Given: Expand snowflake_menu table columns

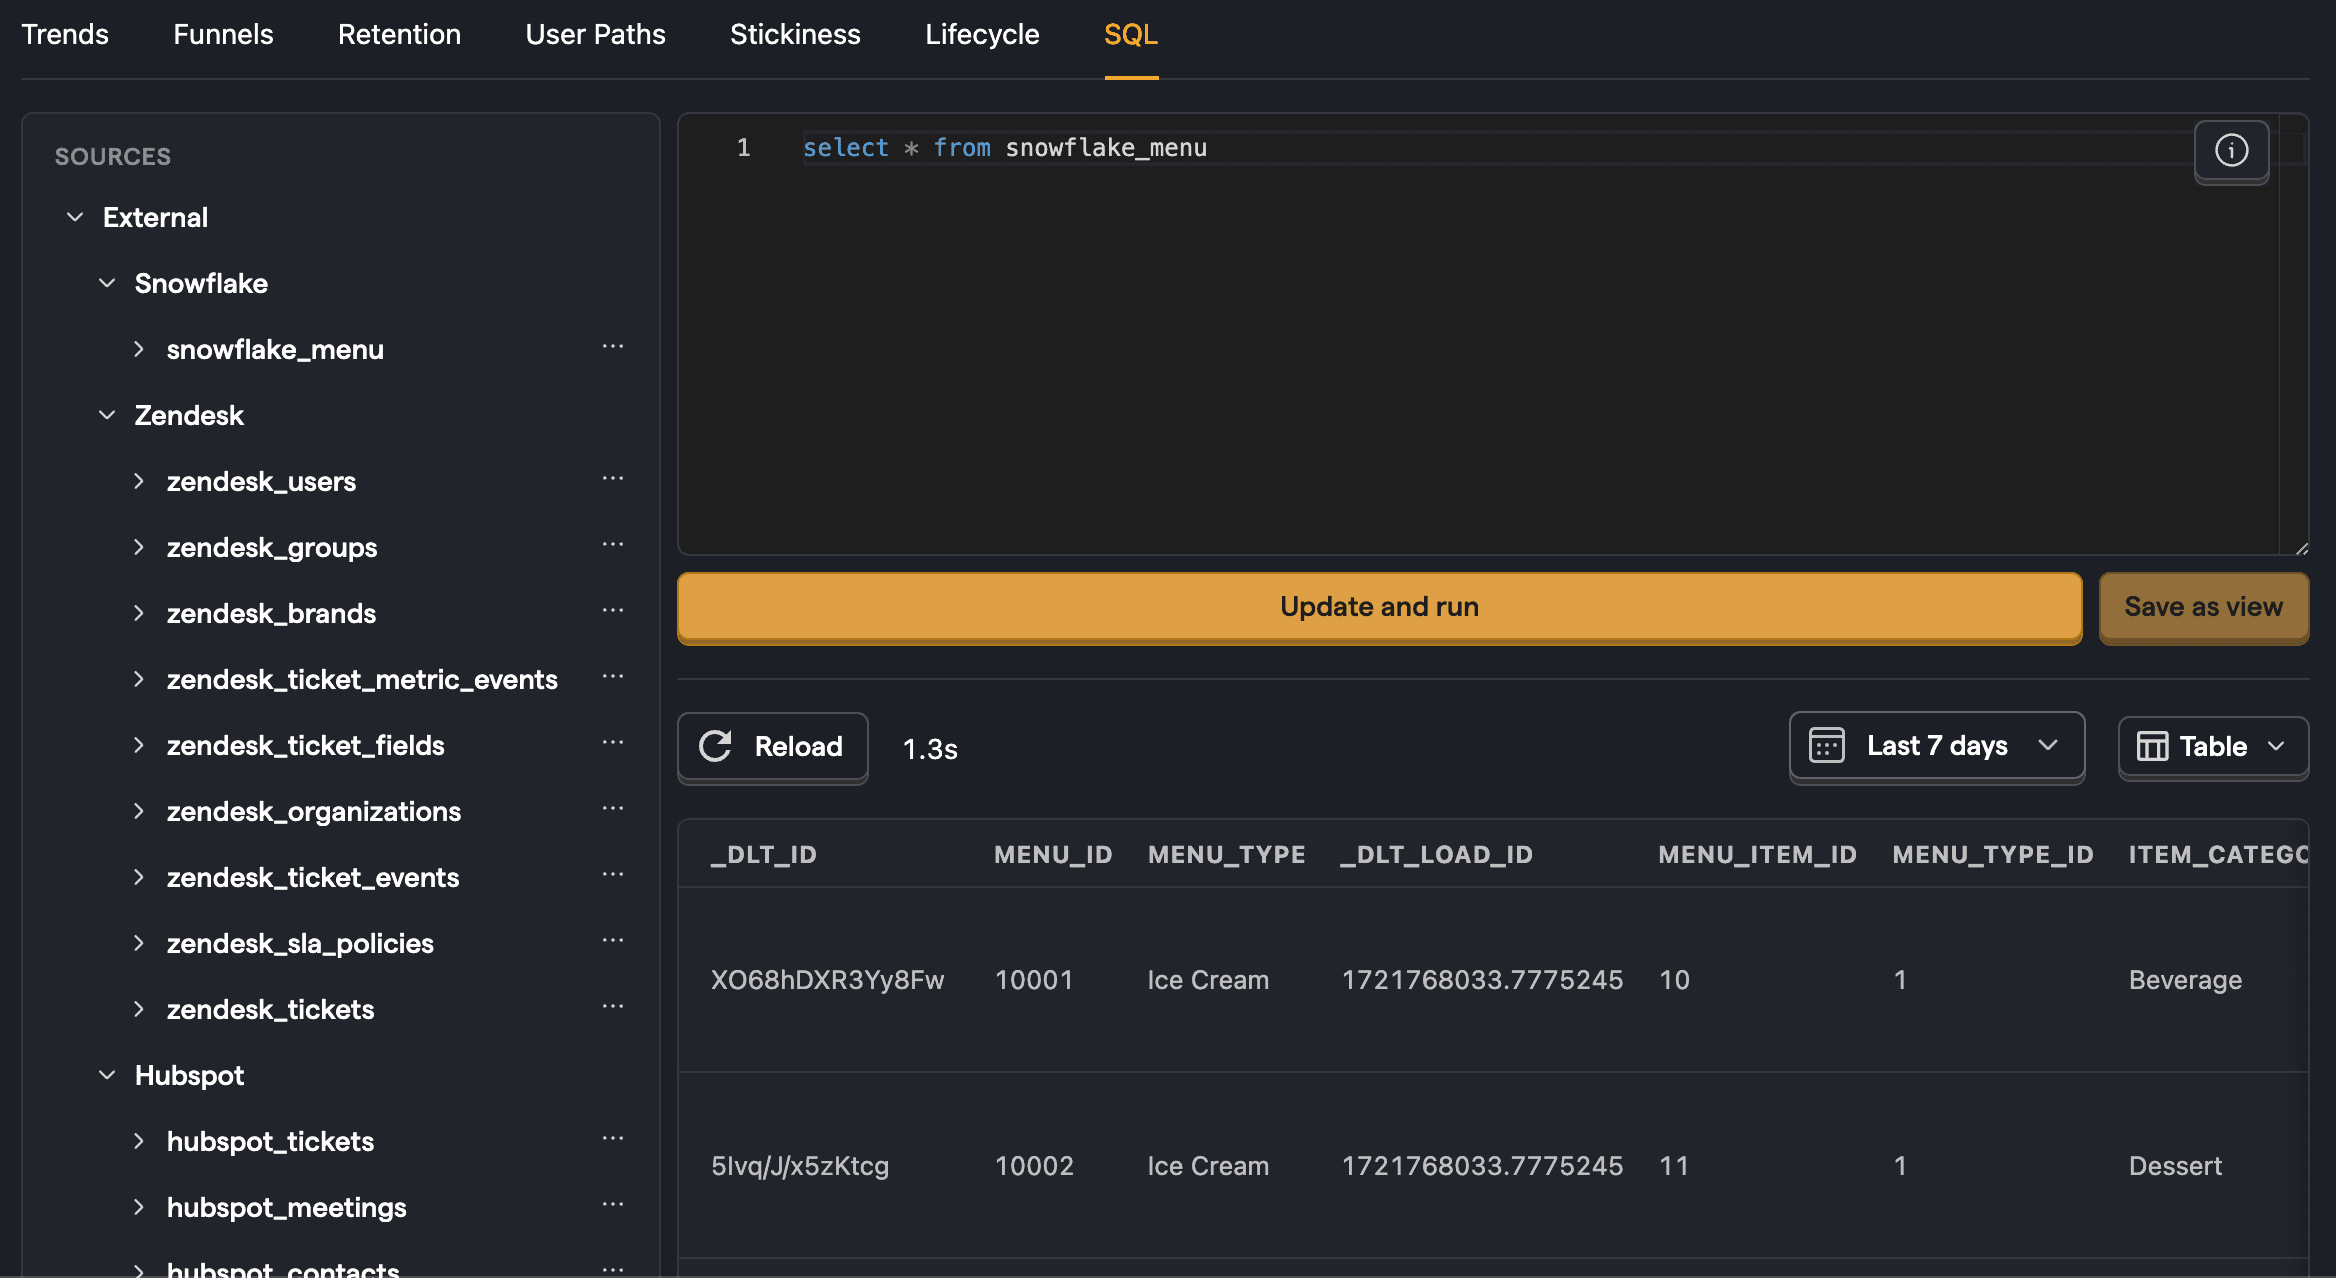Looking at the screenshot, I should point(139,349).
